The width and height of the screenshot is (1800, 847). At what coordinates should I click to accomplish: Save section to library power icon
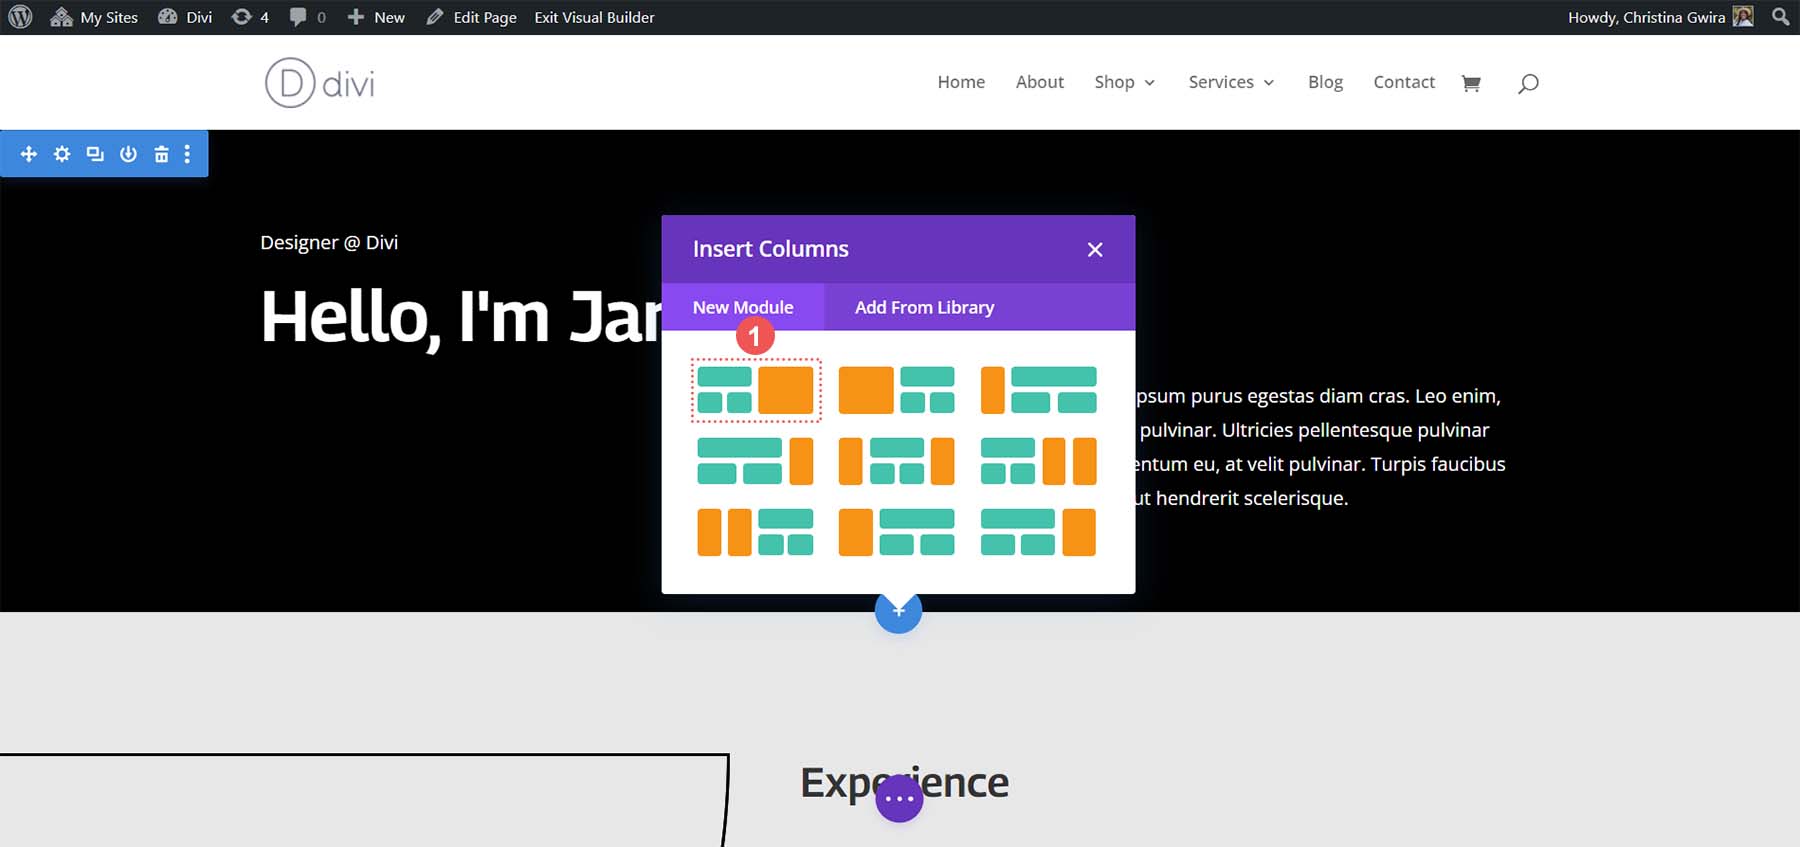[128, 154]
